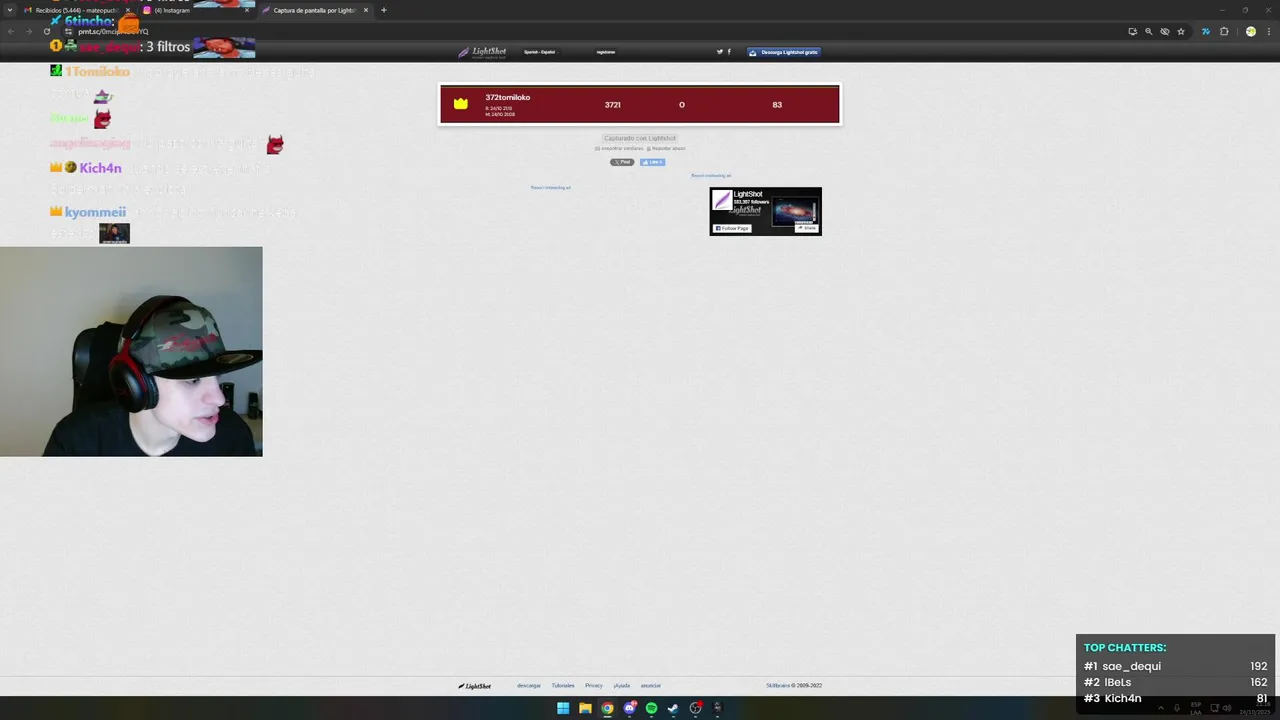Click the Descarga Lightshot gratis button
The image size is (1280, 720).
coord(784,52)
